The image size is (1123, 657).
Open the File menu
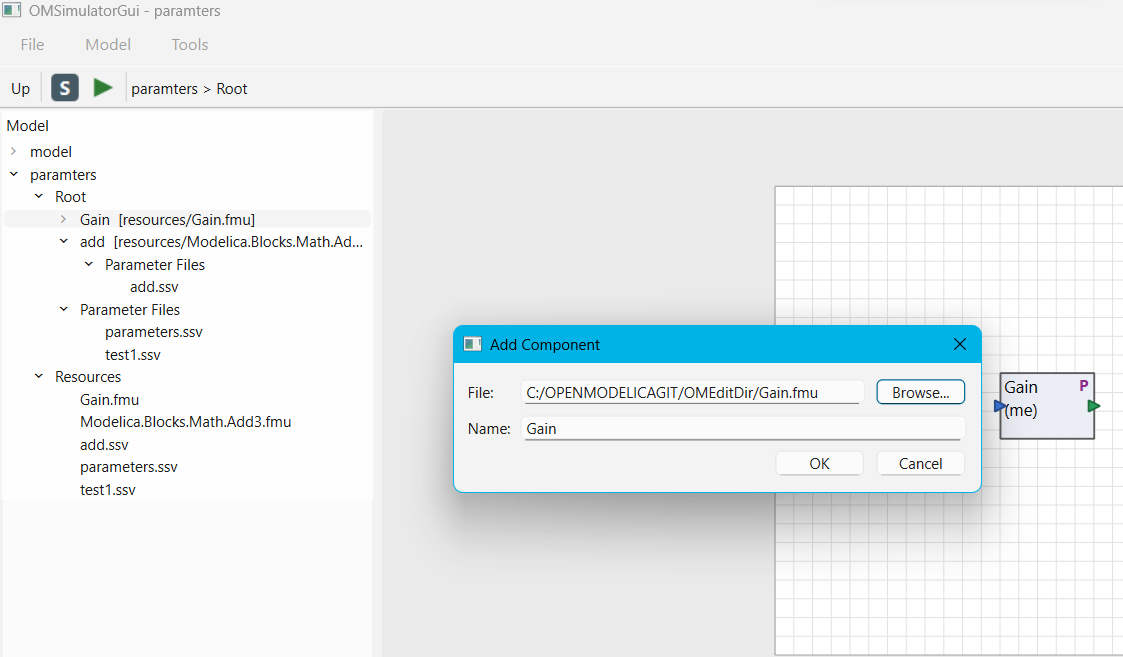click(x=32, y=44)
